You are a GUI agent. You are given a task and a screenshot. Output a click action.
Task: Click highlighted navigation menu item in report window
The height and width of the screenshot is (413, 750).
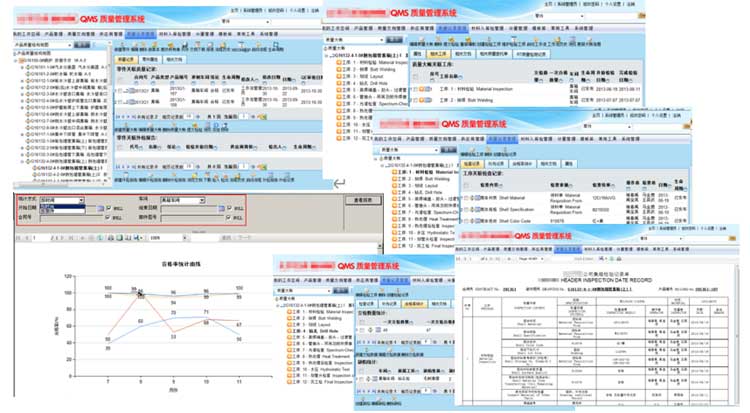[568, 249]
